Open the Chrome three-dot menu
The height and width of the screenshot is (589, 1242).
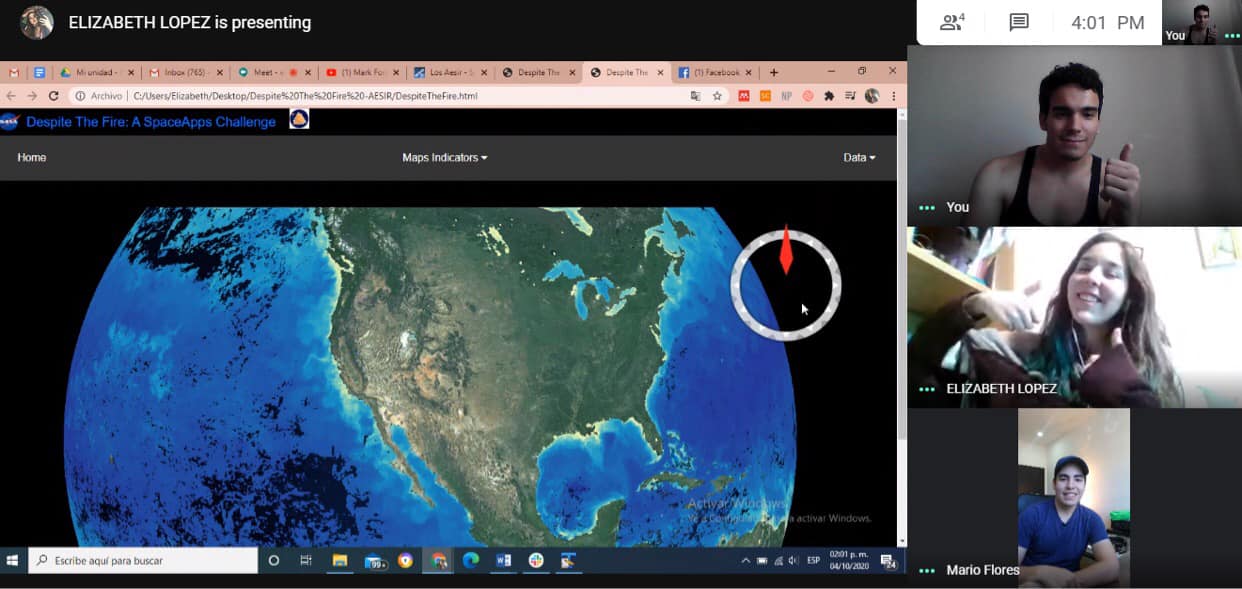[893, 96]
